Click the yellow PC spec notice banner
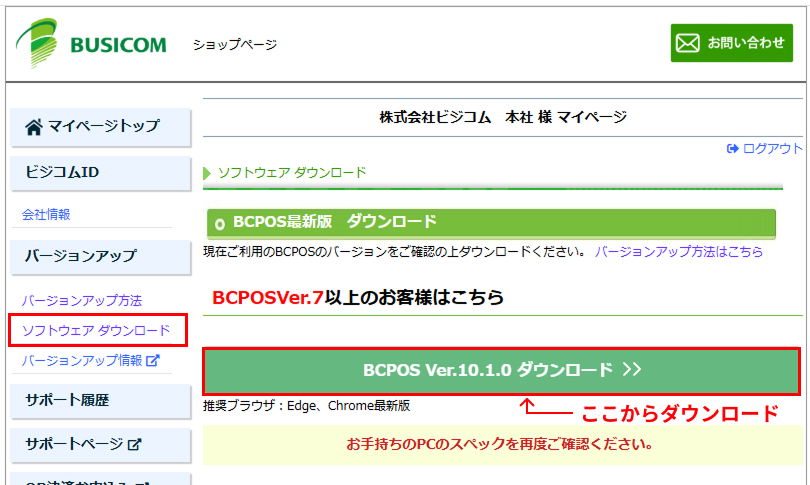 coord(500,443)
